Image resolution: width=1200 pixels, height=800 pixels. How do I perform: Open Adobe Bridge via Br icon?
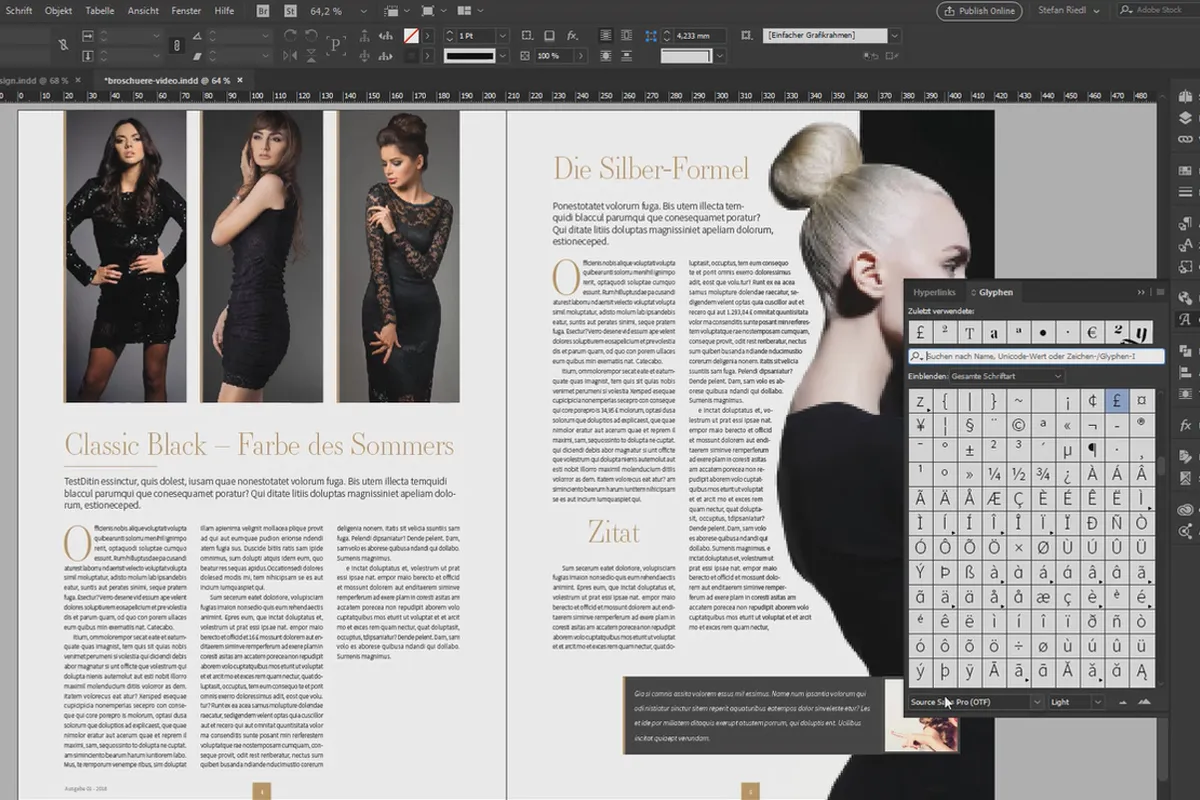tap(263, 11)
